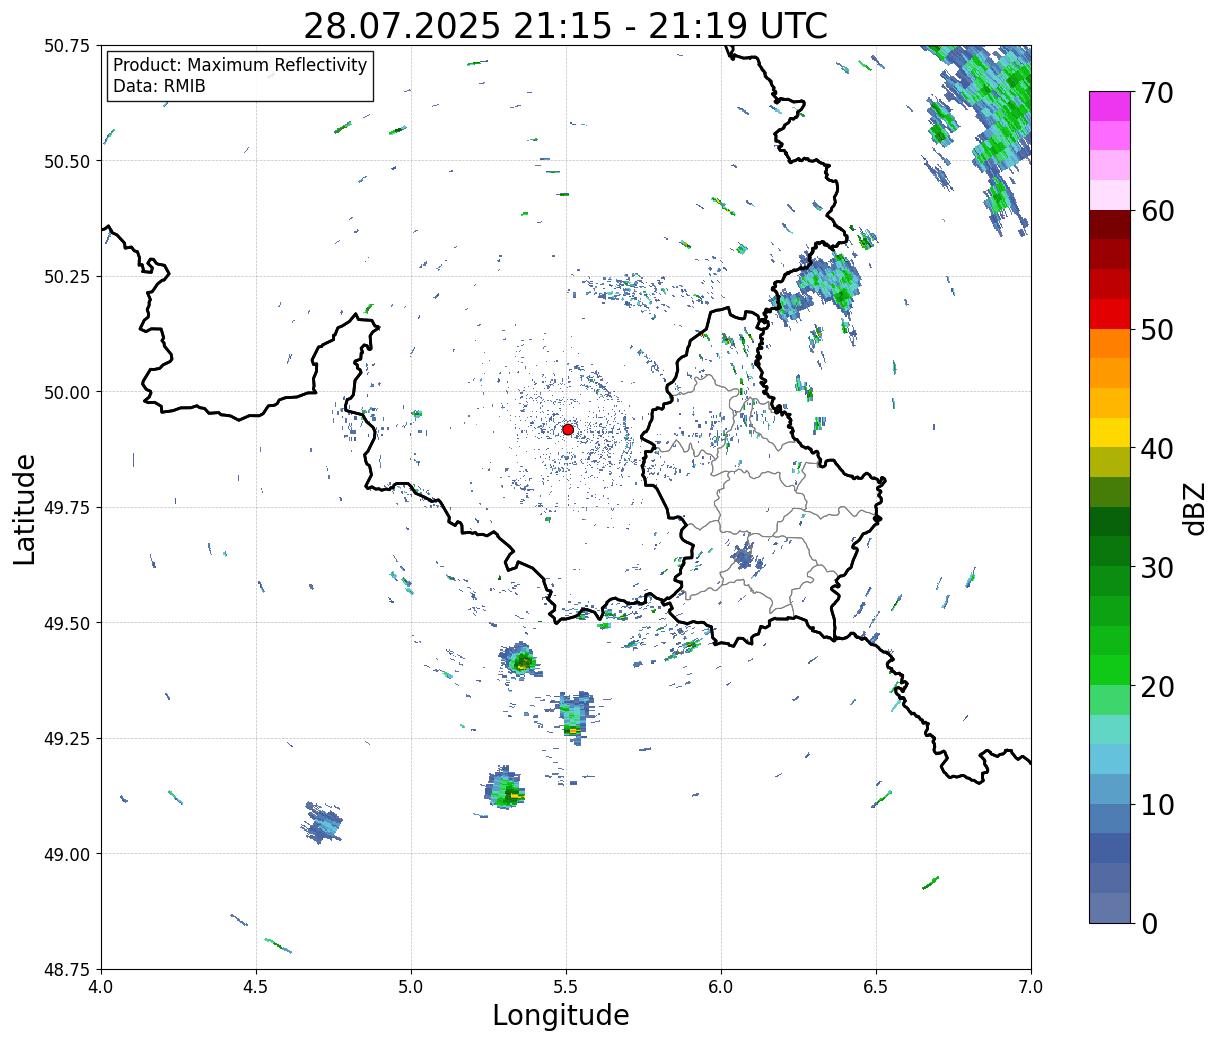
Task: Click the latitude tick label 50.25
Action: point(67,277)
